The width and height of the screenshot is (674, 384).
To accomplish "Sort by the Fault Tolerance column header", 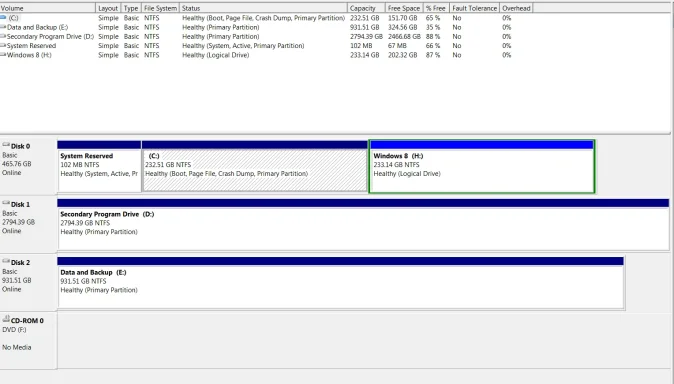I will (x=474, y=8).
